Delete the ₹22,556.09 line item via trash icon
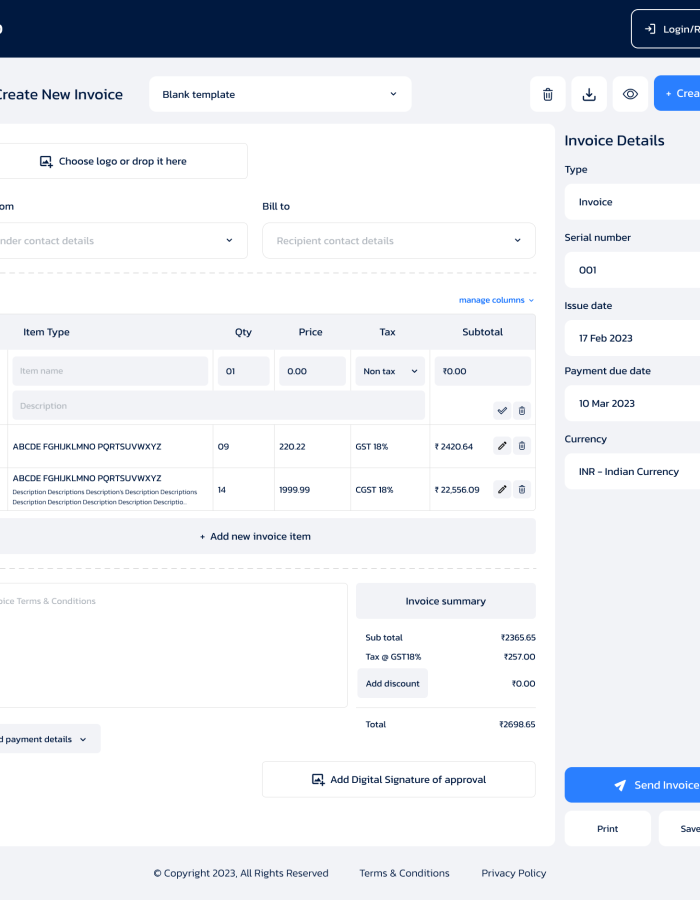700x900 pixels. click(x=521, y=489)
